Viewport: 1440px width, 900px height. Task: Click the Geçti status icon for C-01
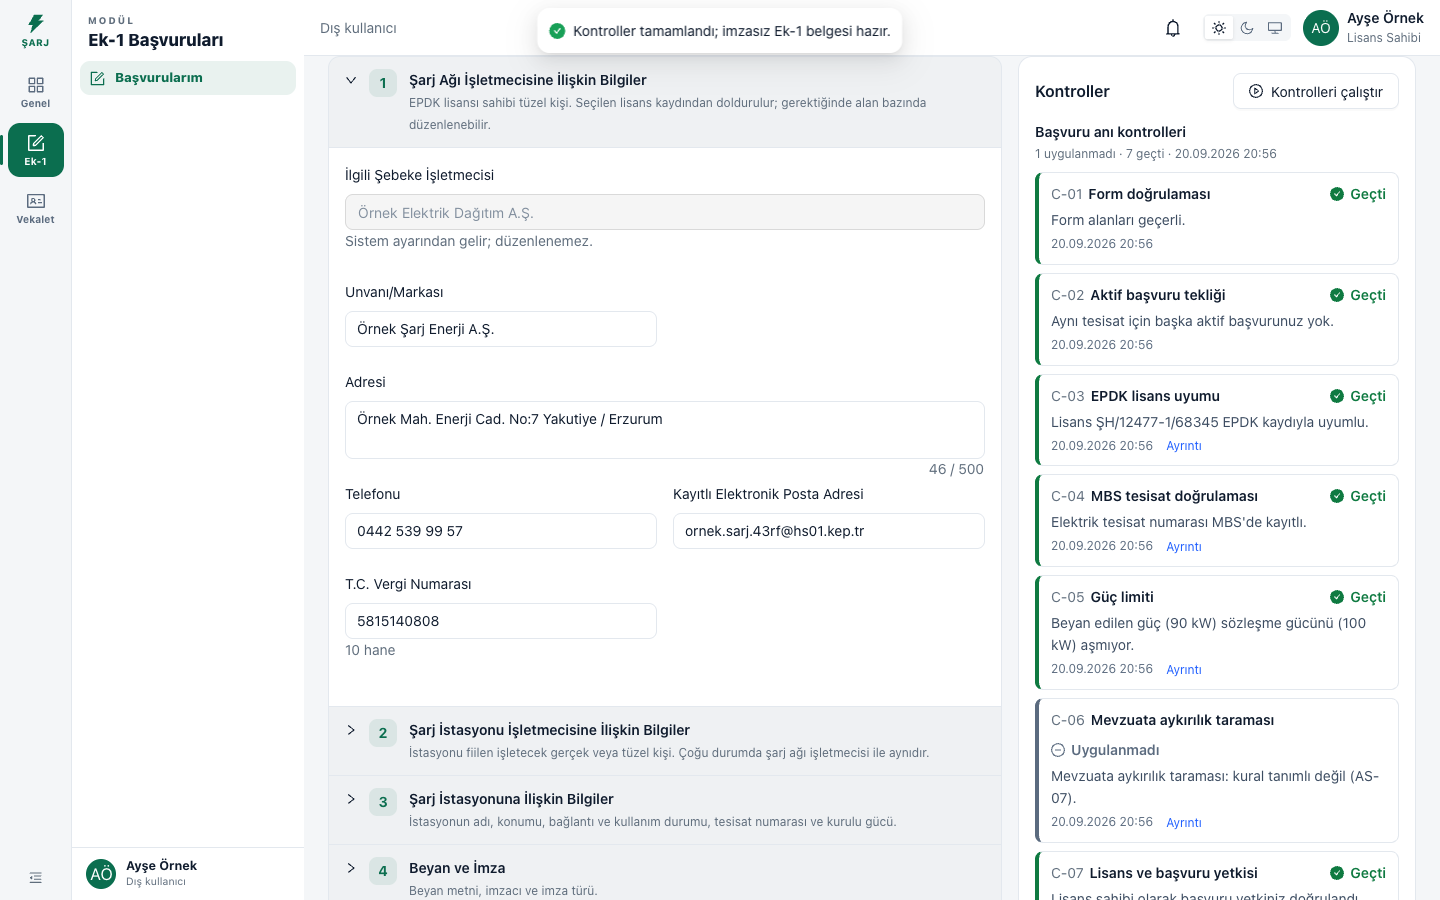tap(1337, 194)
